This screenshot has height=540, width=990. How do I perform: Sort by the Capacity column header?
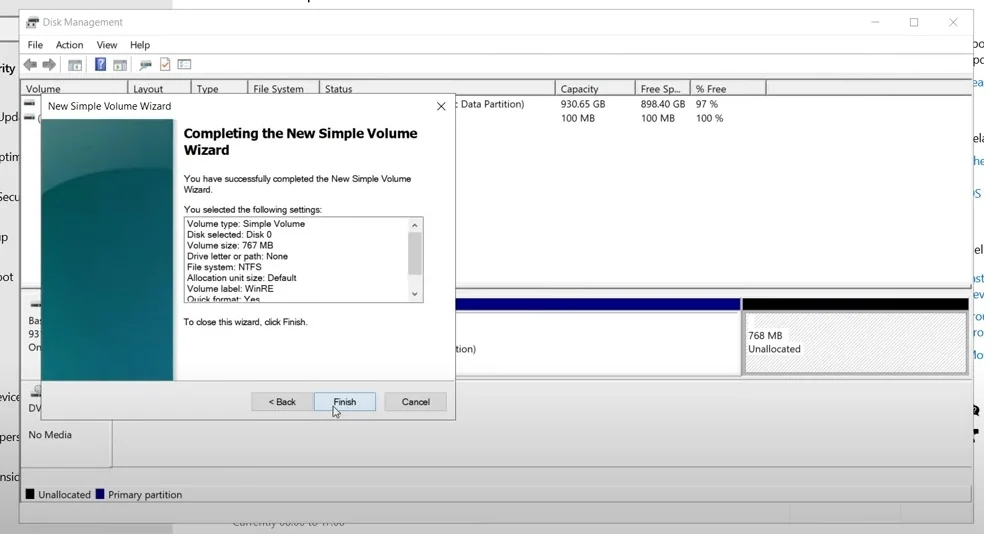[595, 89]
